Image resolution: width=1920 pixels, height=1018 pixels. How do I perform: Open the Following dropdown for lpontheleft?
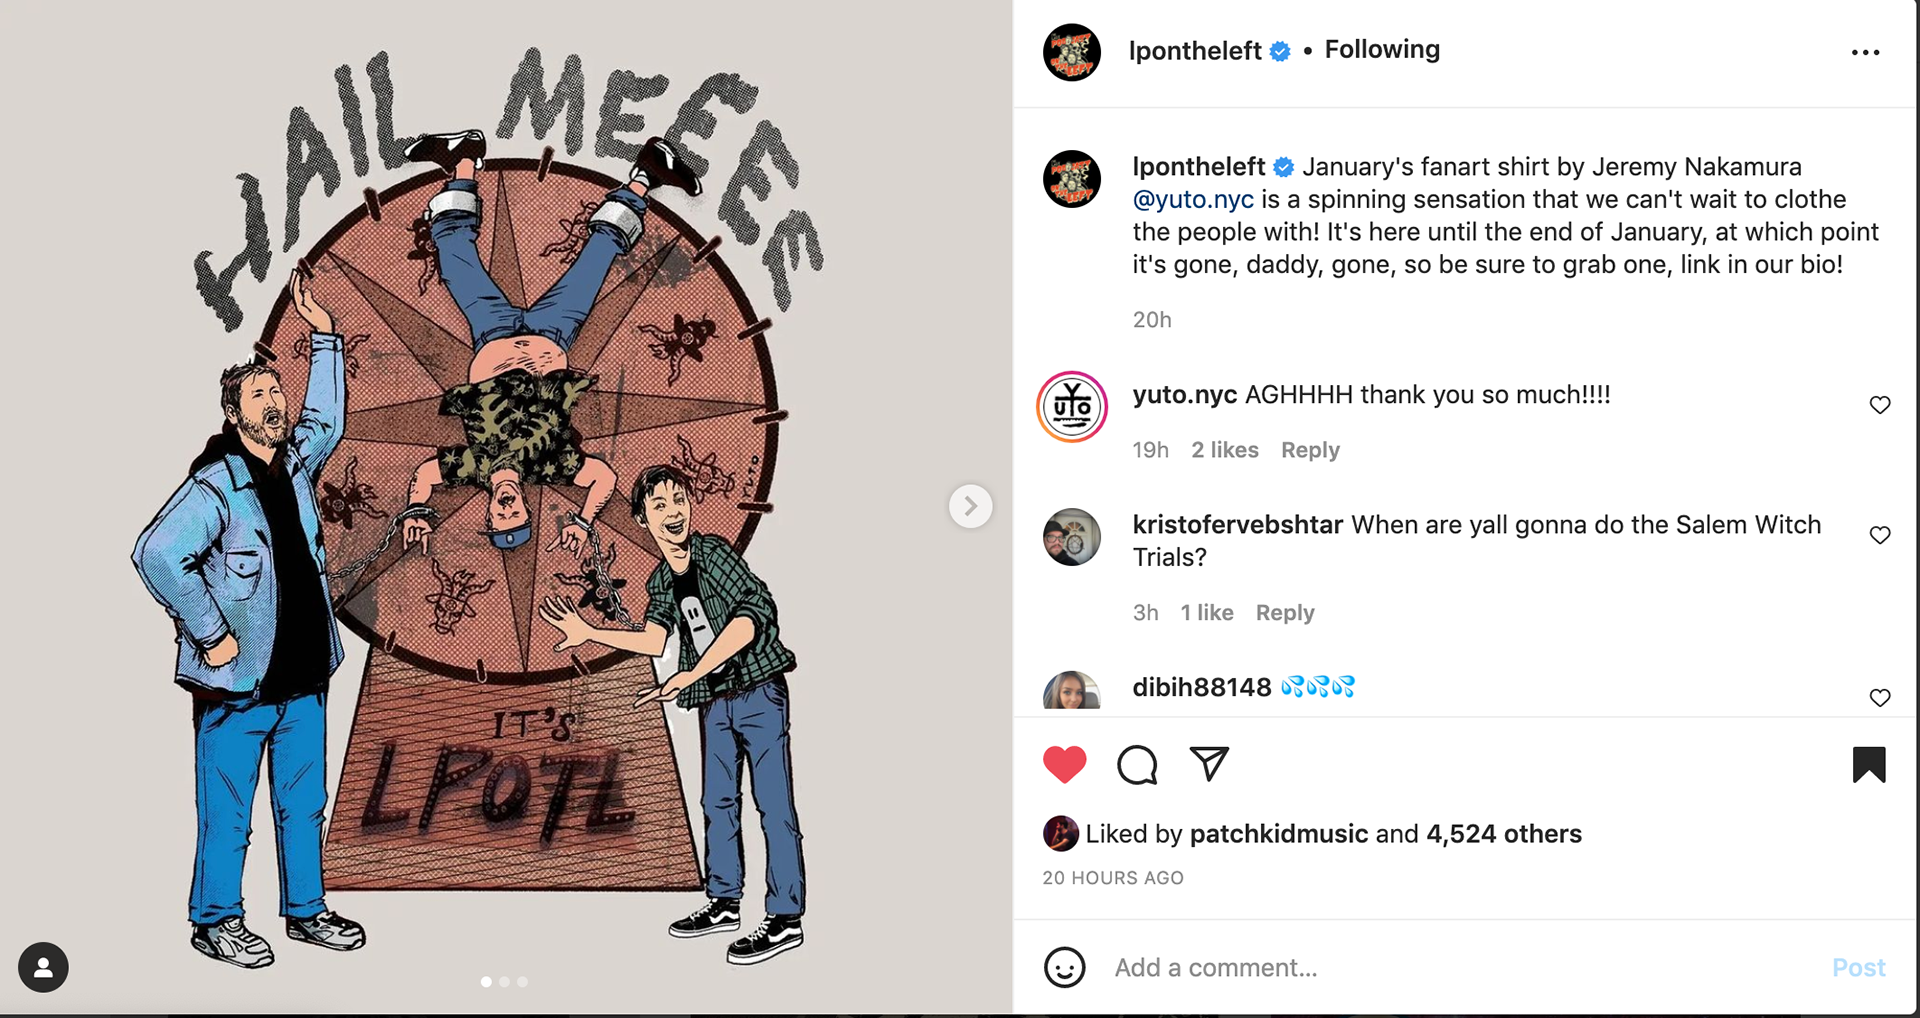(x=1382, y=50)
